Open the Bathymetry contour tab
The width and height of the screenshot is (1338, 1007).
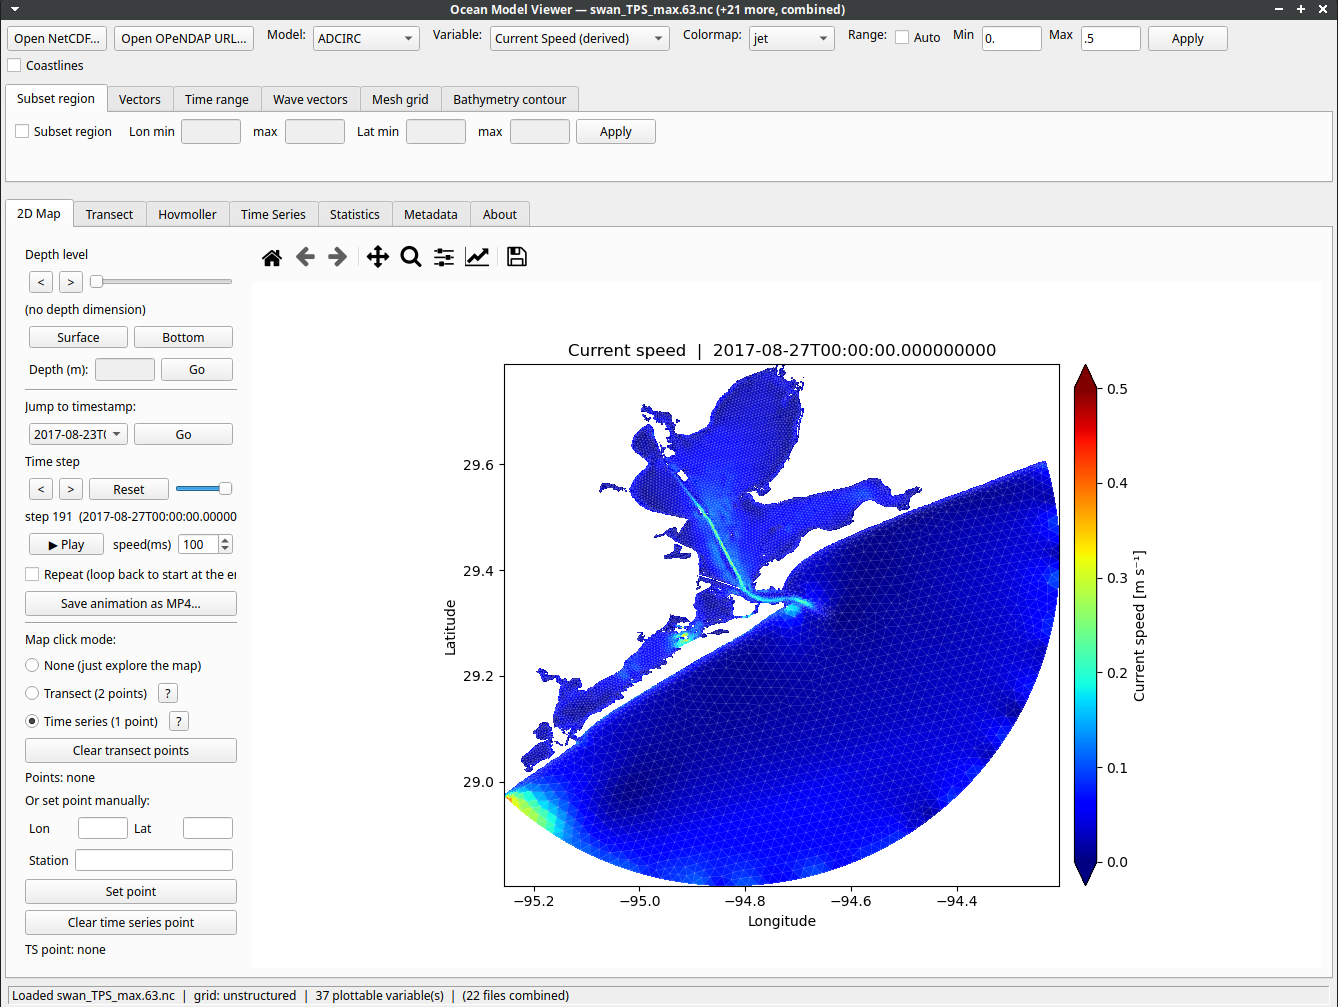point(509,99)
